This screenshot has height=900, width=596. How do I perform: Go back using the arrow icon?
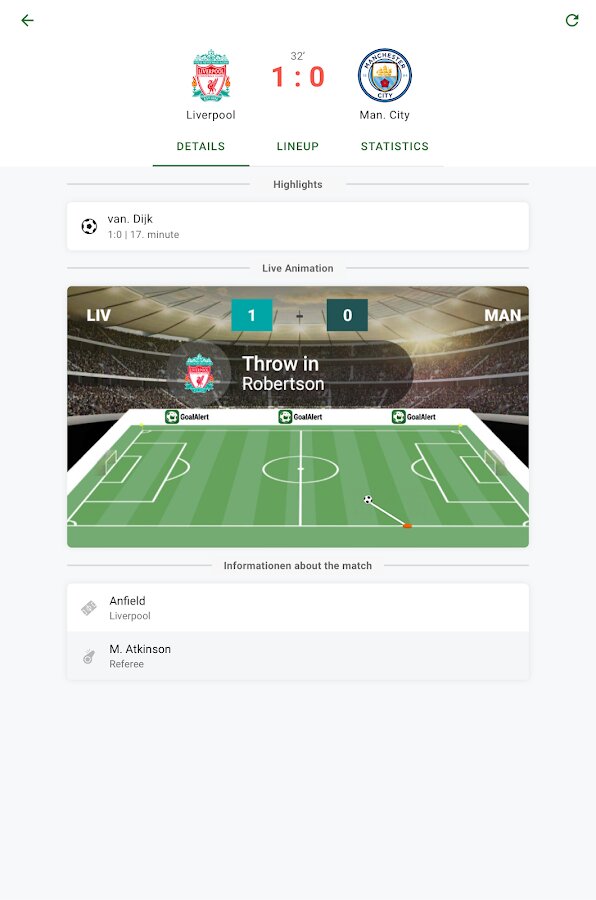click(x=27, y=21)
